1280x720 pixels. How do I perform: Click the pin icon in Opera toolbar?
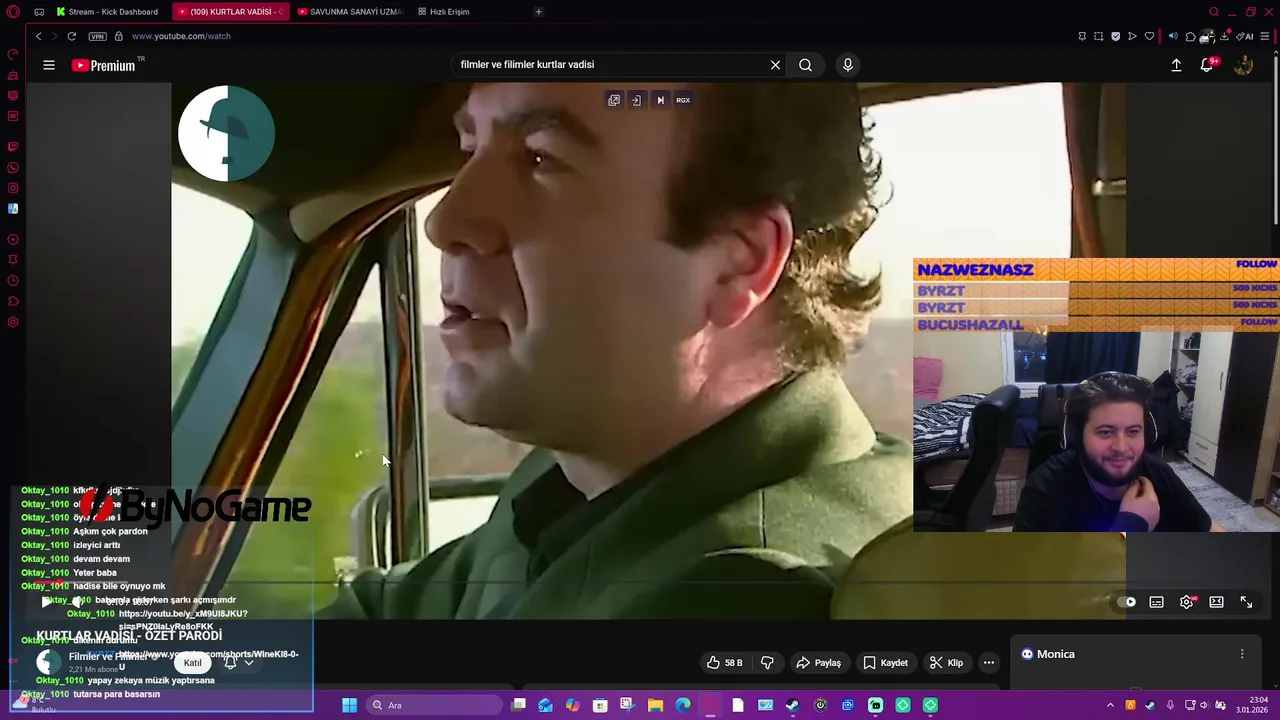(1082, 36)
